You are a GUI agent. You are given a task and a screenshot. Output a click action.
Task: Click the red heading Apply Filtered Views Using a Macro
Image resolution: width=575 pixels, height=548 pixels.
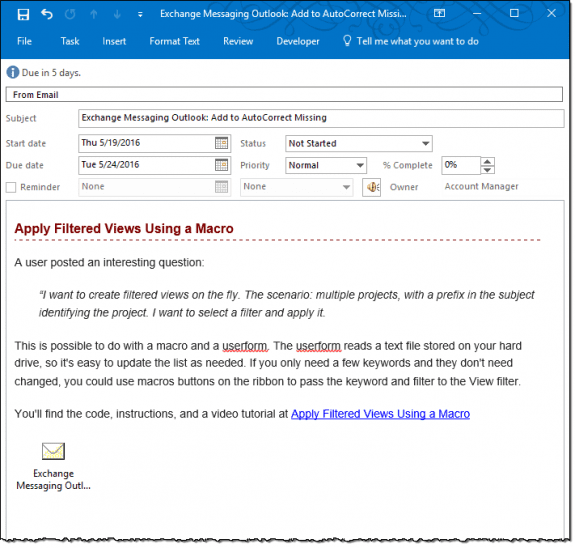[x=124, y=229]
